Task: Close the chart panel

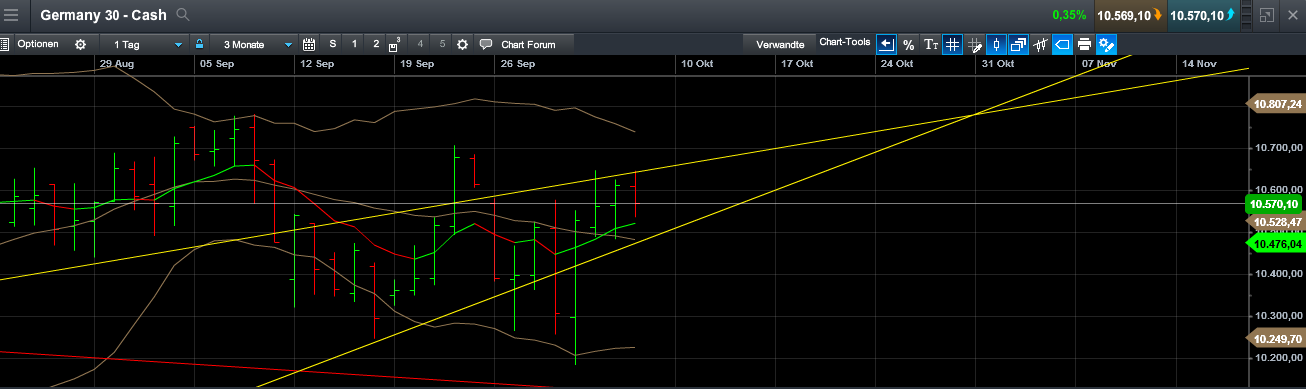Action: coord(1292,15)
